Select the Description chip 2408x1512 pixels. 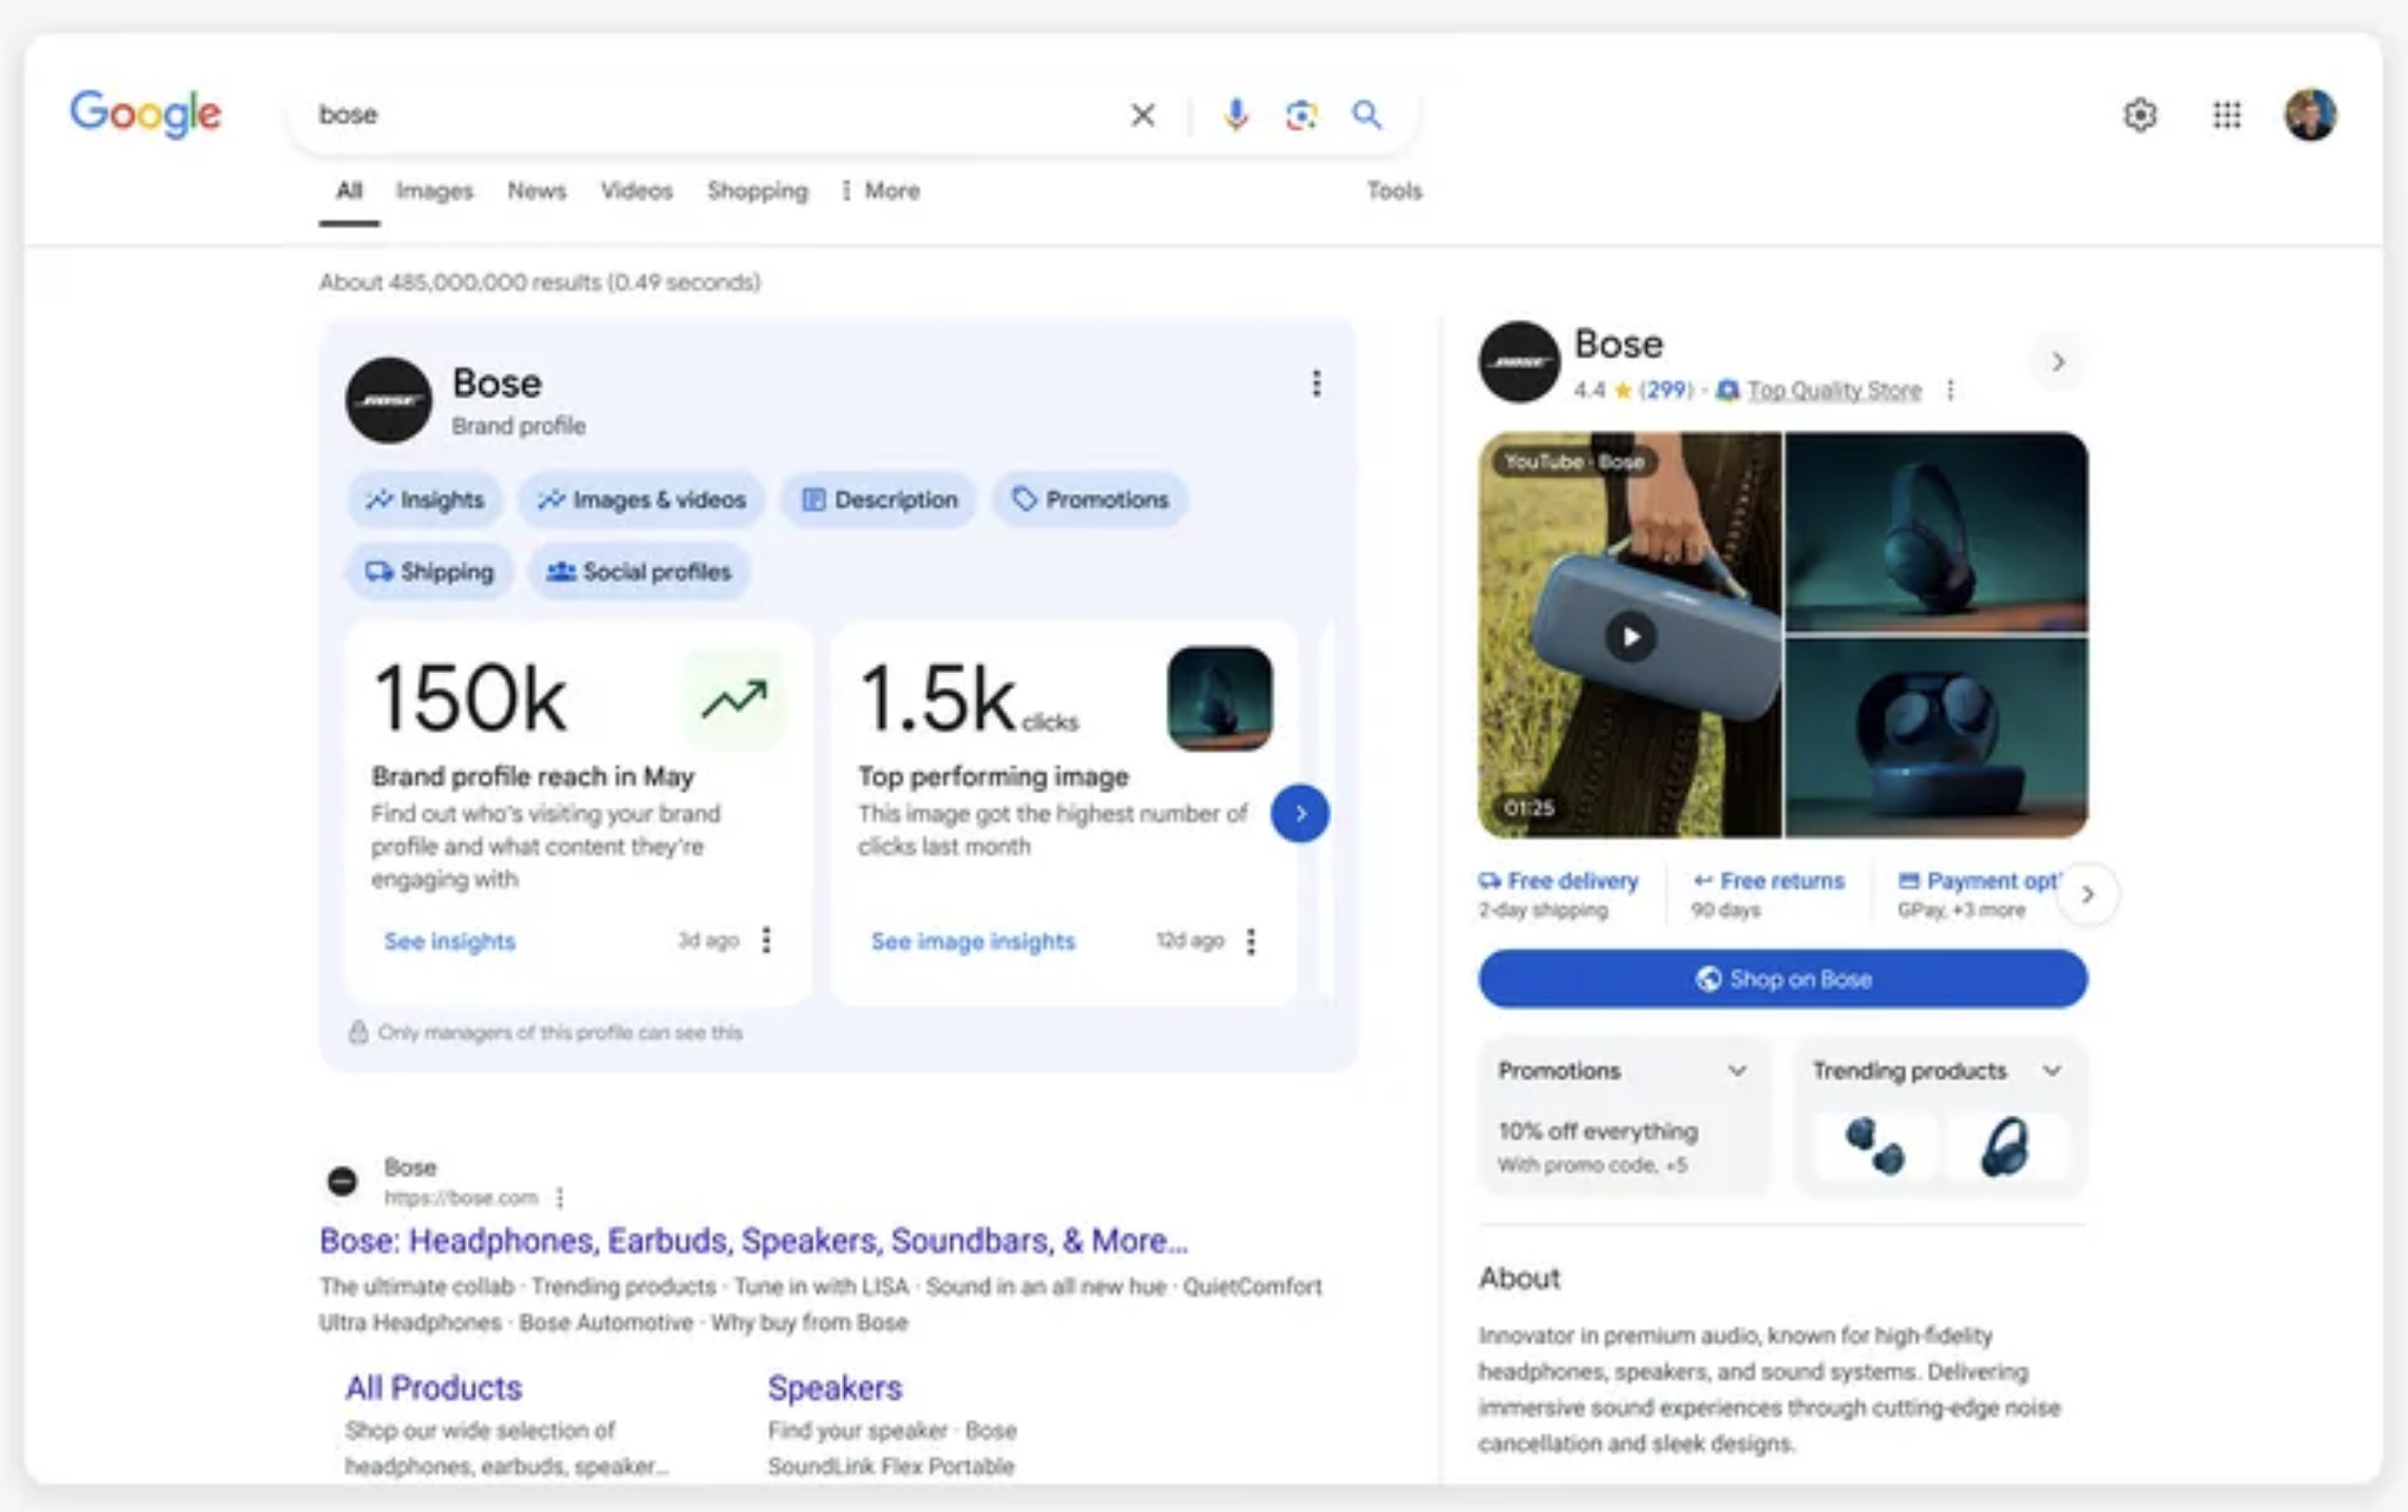(880, 499)
